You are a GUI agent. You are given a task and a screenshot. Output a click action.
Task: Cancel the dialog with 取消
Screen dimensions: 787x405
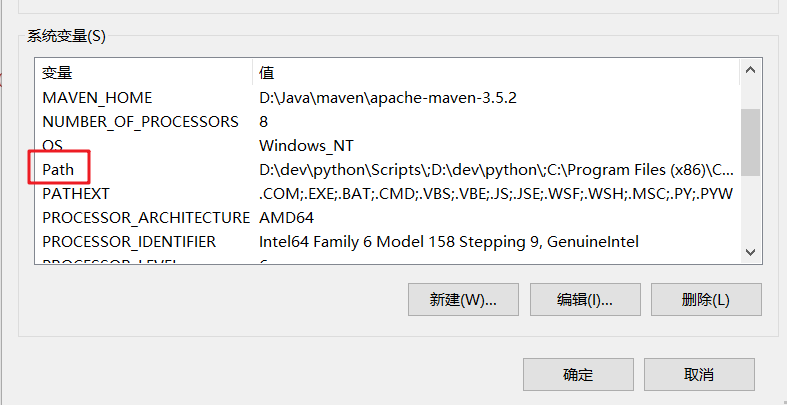pos(699,375)
